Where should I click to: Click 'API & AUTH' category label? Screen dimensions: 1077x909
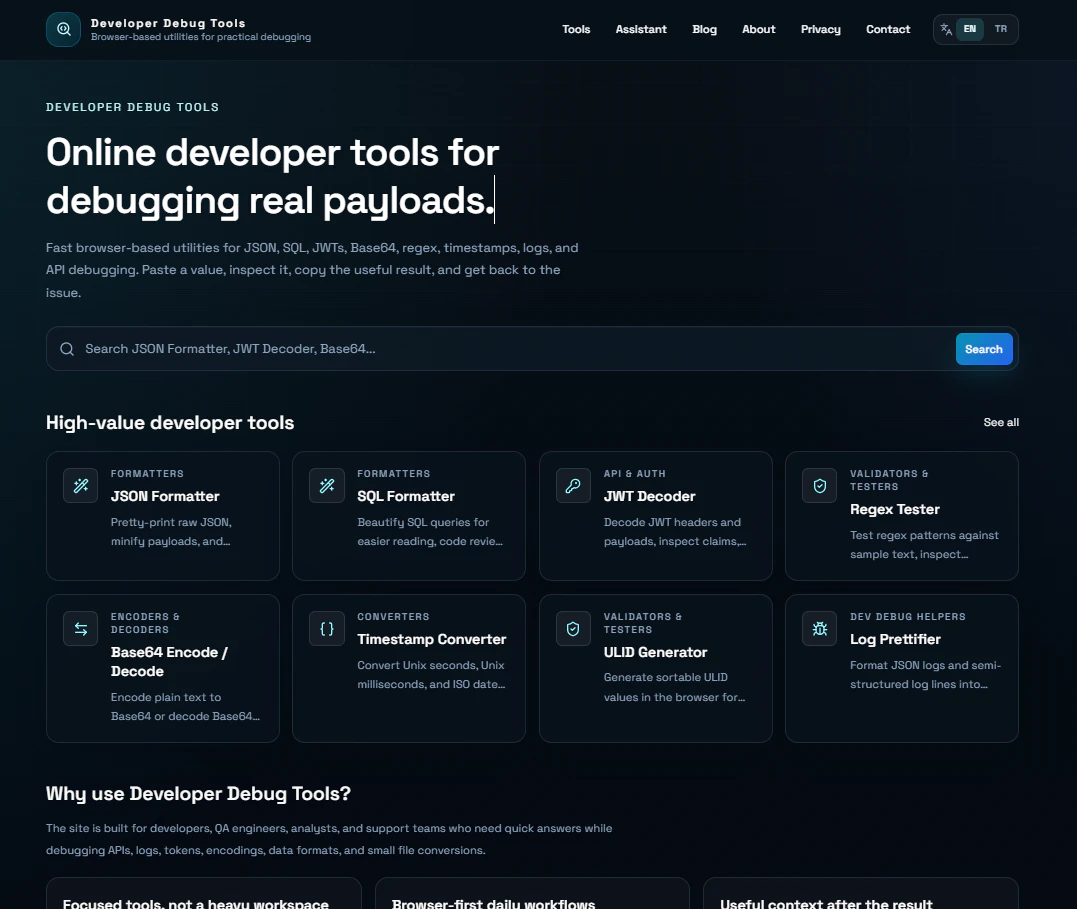point(635,473)
